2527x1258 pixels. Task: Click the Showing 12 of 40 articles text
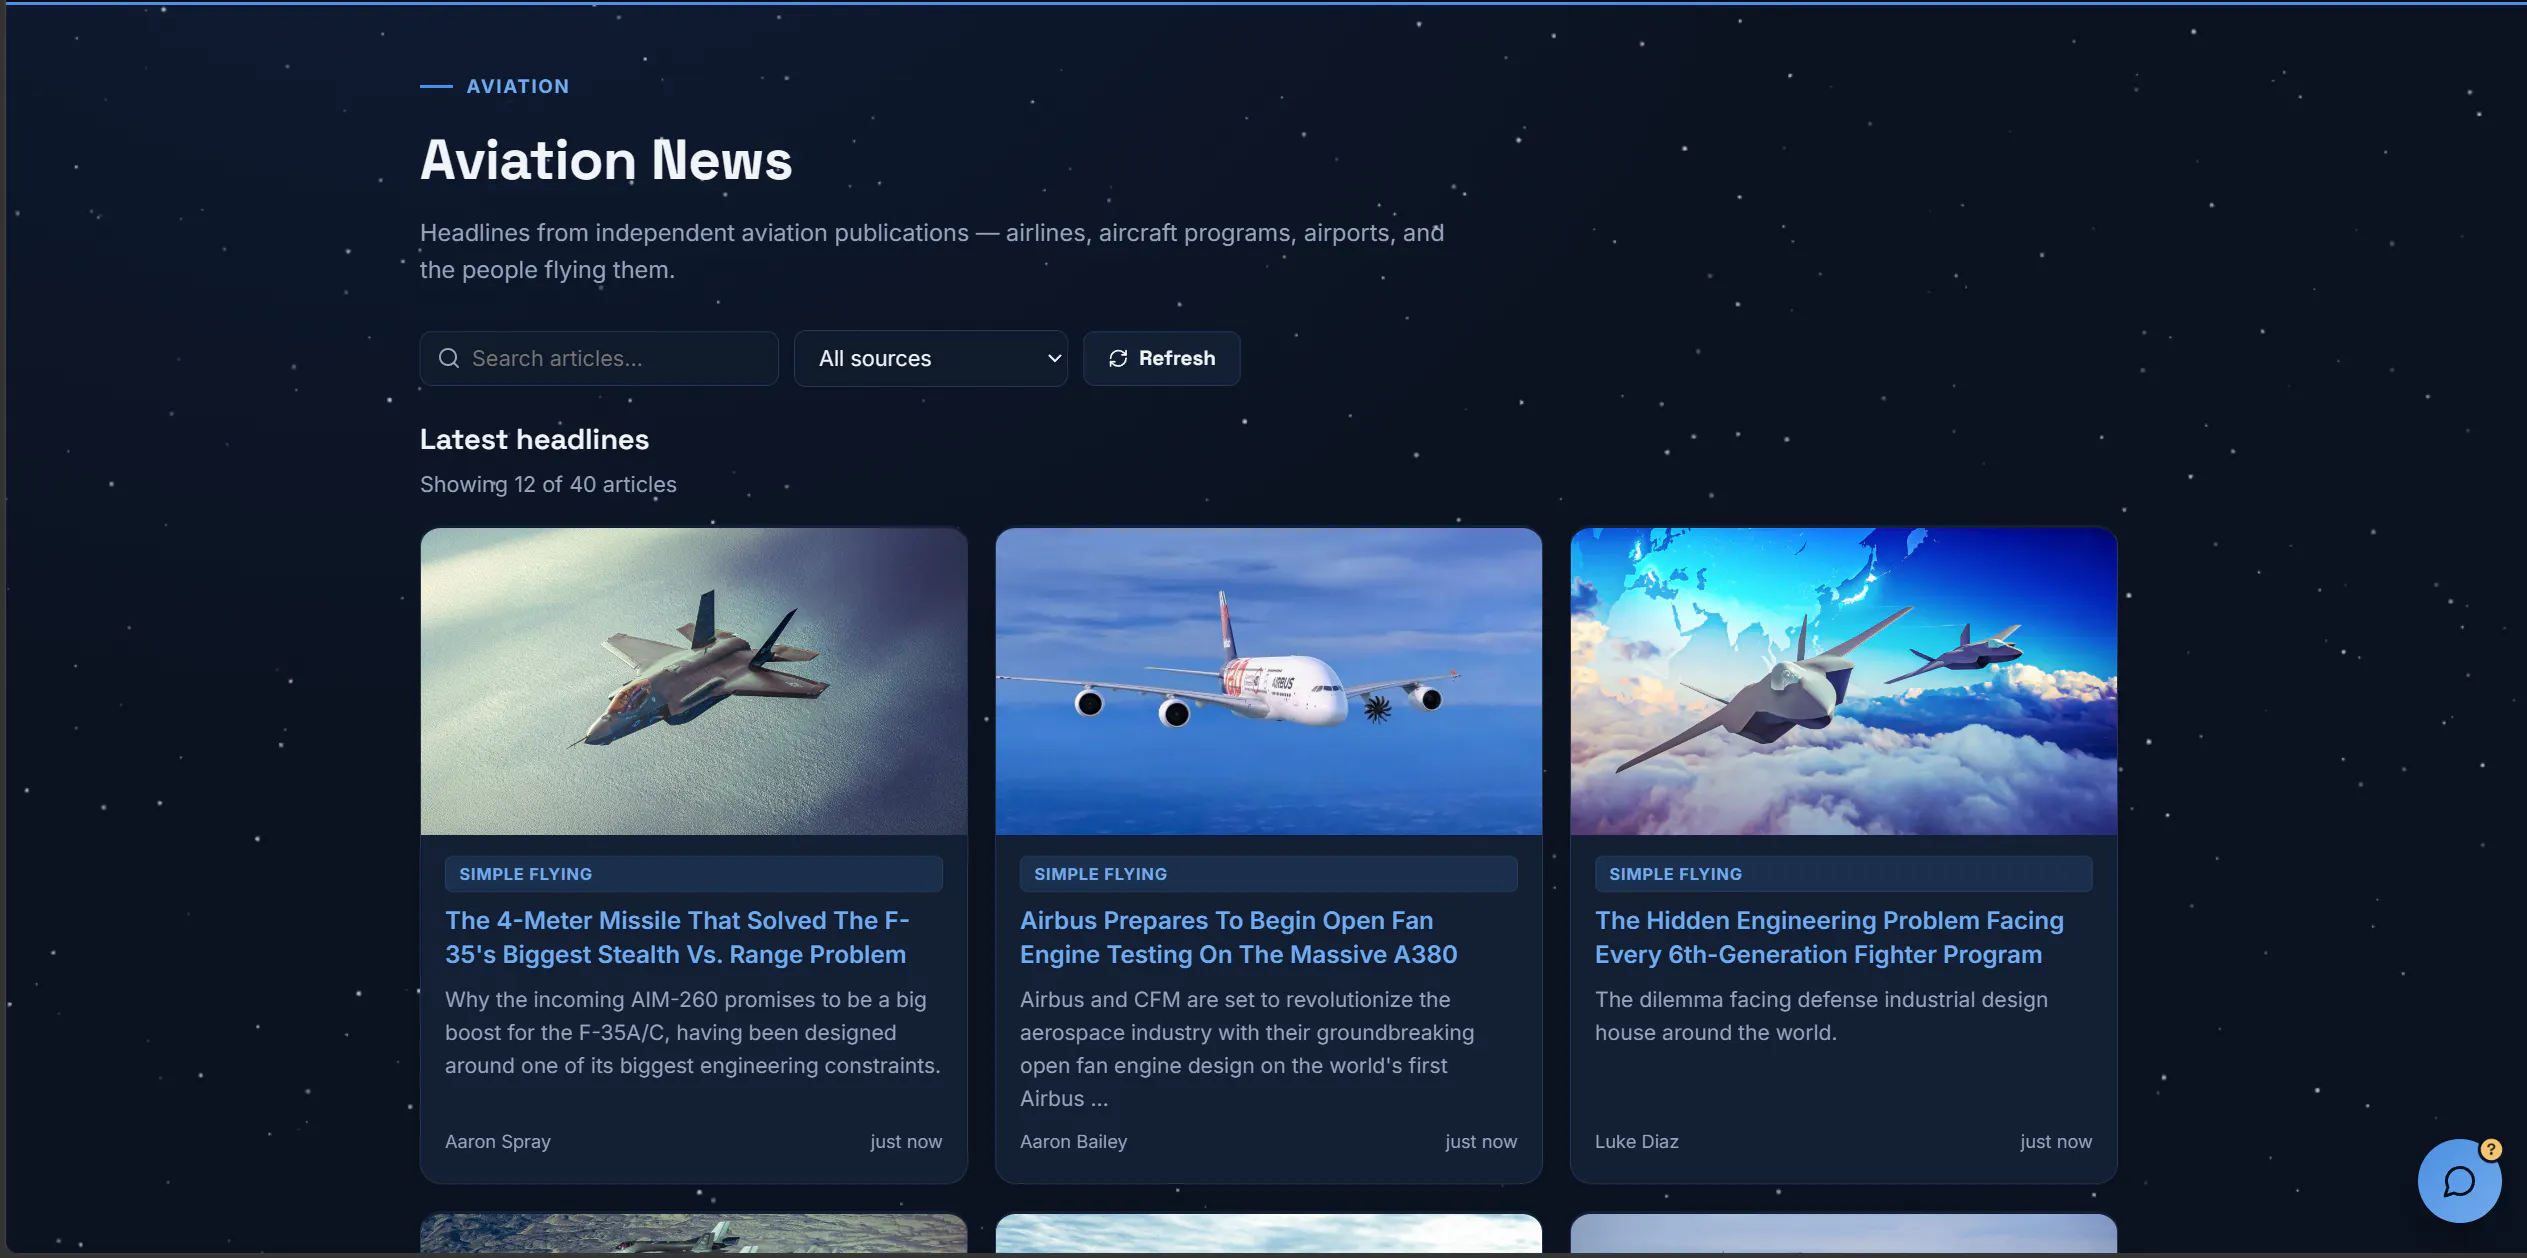coord(548,484)
